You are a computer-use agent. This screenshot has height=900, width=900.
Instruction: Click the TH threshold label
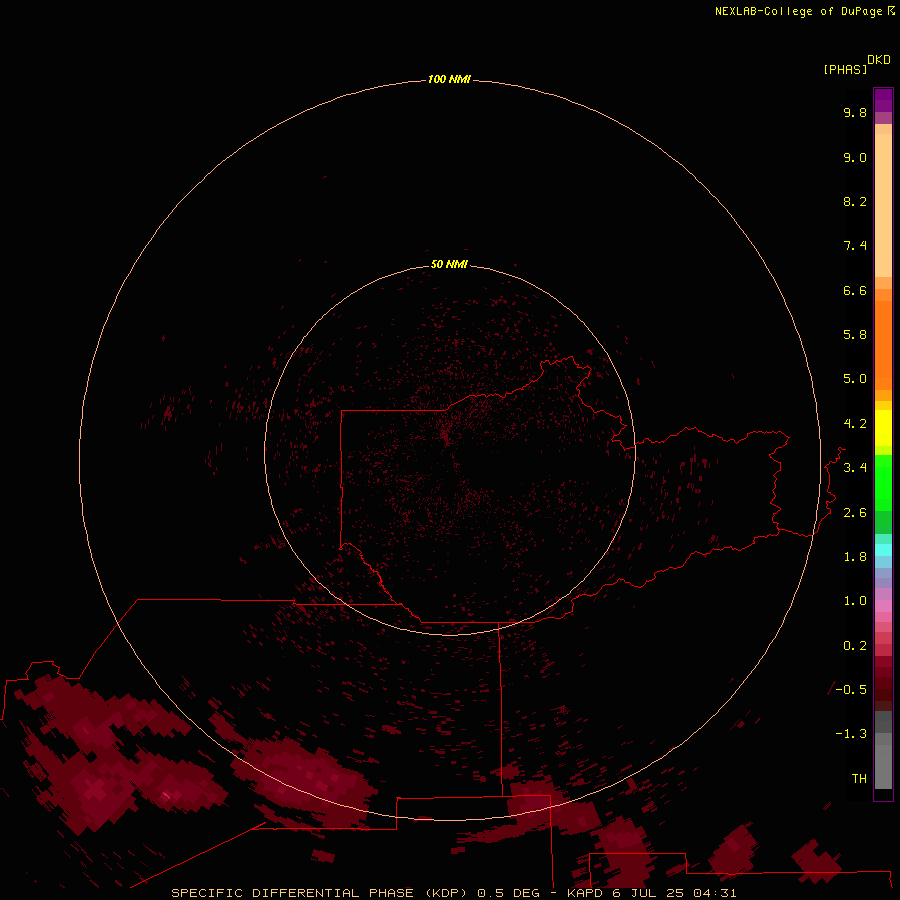coord(859,779)
